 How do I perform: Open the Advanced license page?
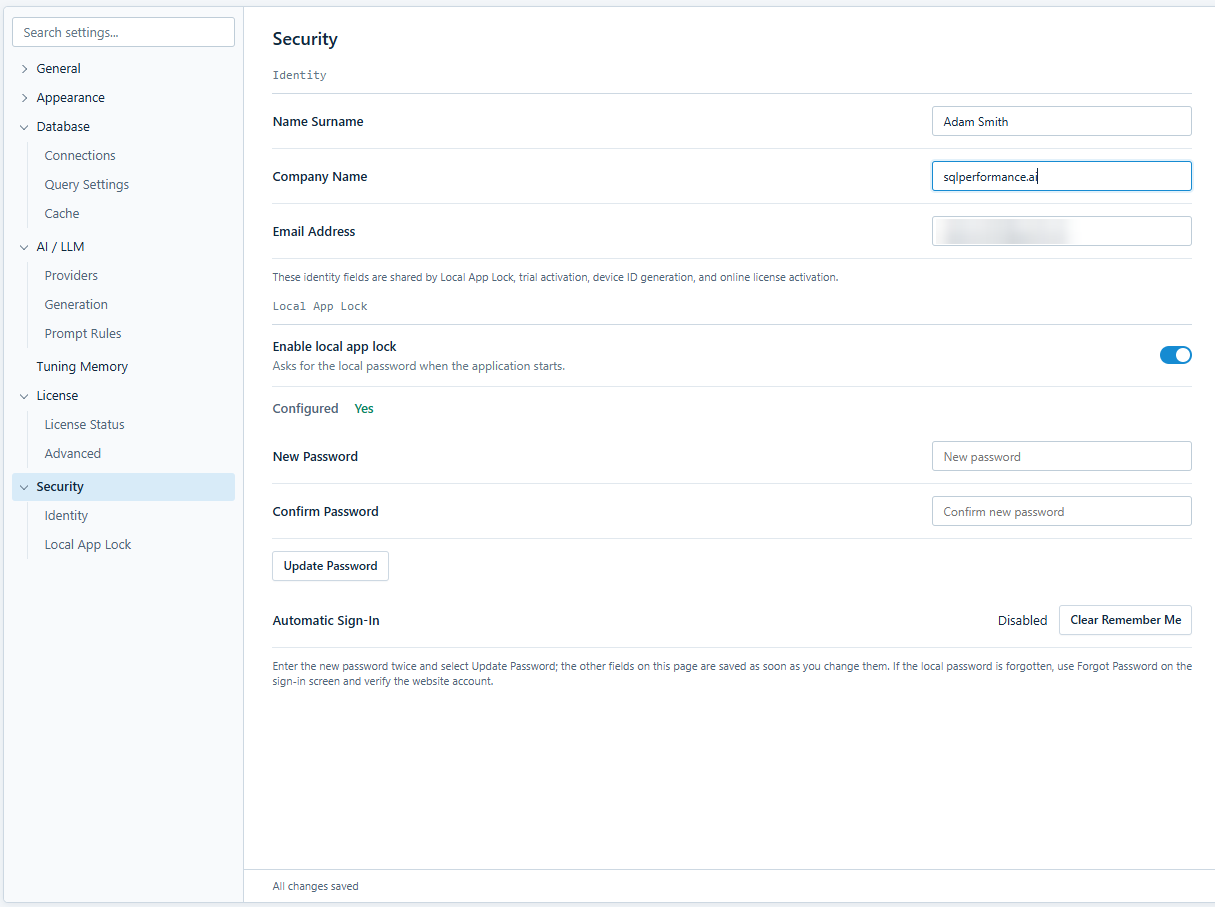click(73, 454)
